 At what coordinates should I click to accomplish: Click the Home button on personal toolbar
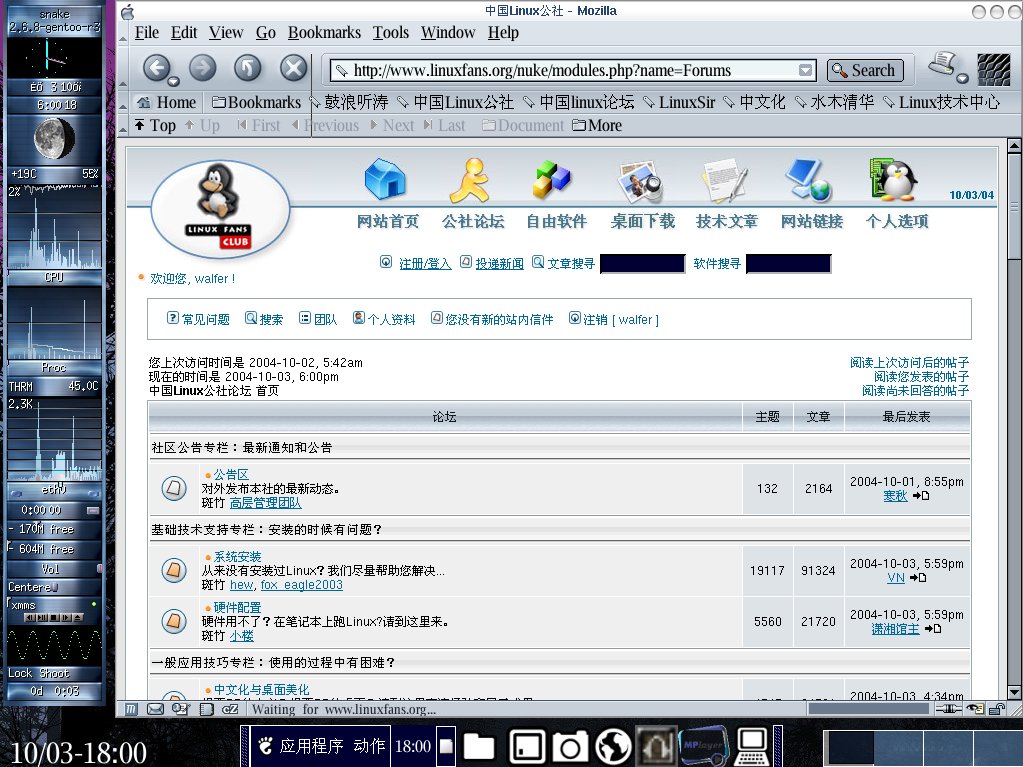coord(166,102)
